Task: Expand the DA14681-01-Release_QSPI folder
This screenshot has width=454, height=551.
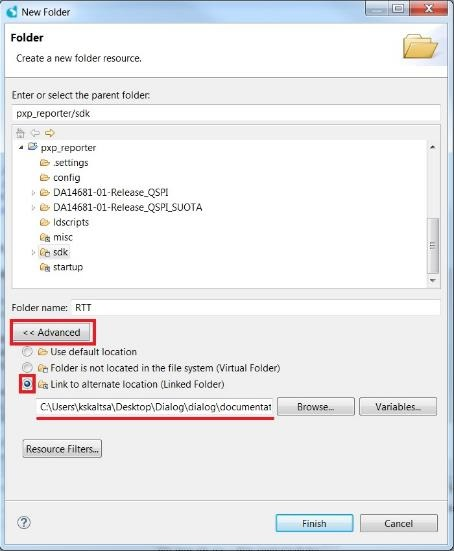Action: coord(33,193)
